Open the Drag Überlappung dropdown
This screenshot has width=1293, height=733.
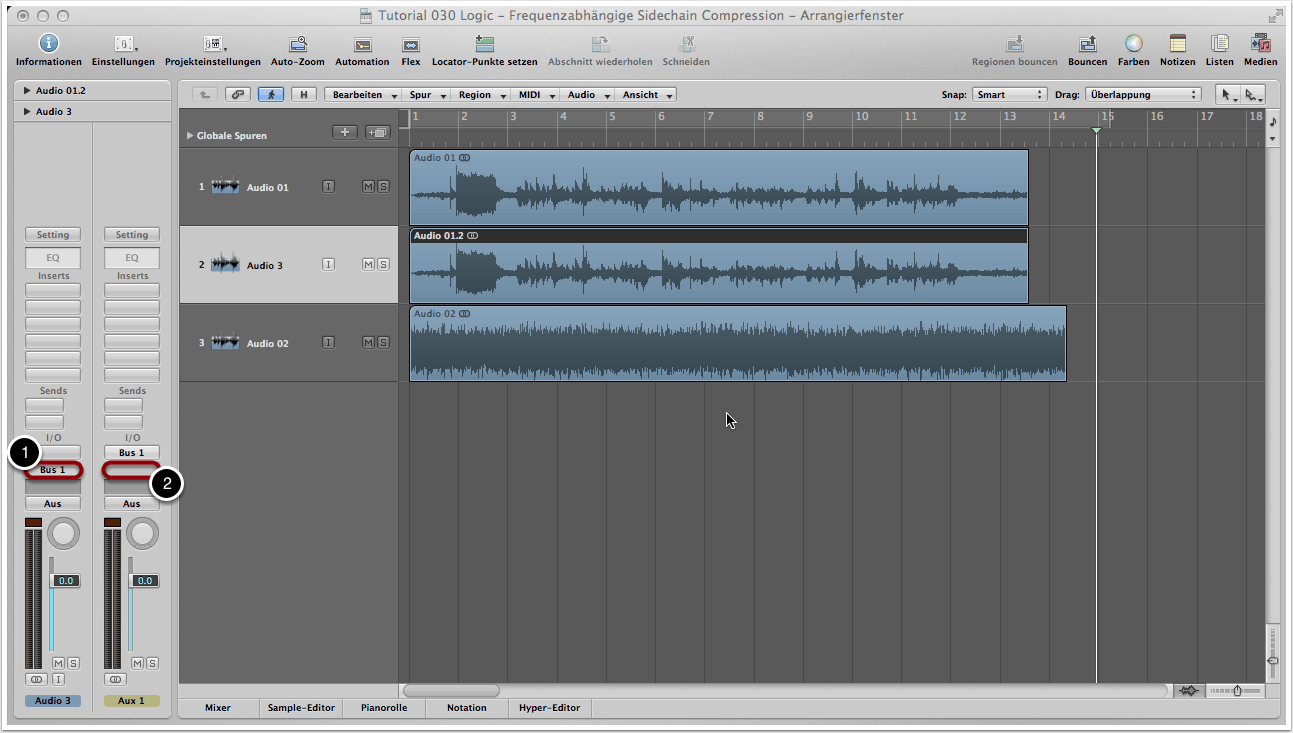click(x=1143, y=95)
